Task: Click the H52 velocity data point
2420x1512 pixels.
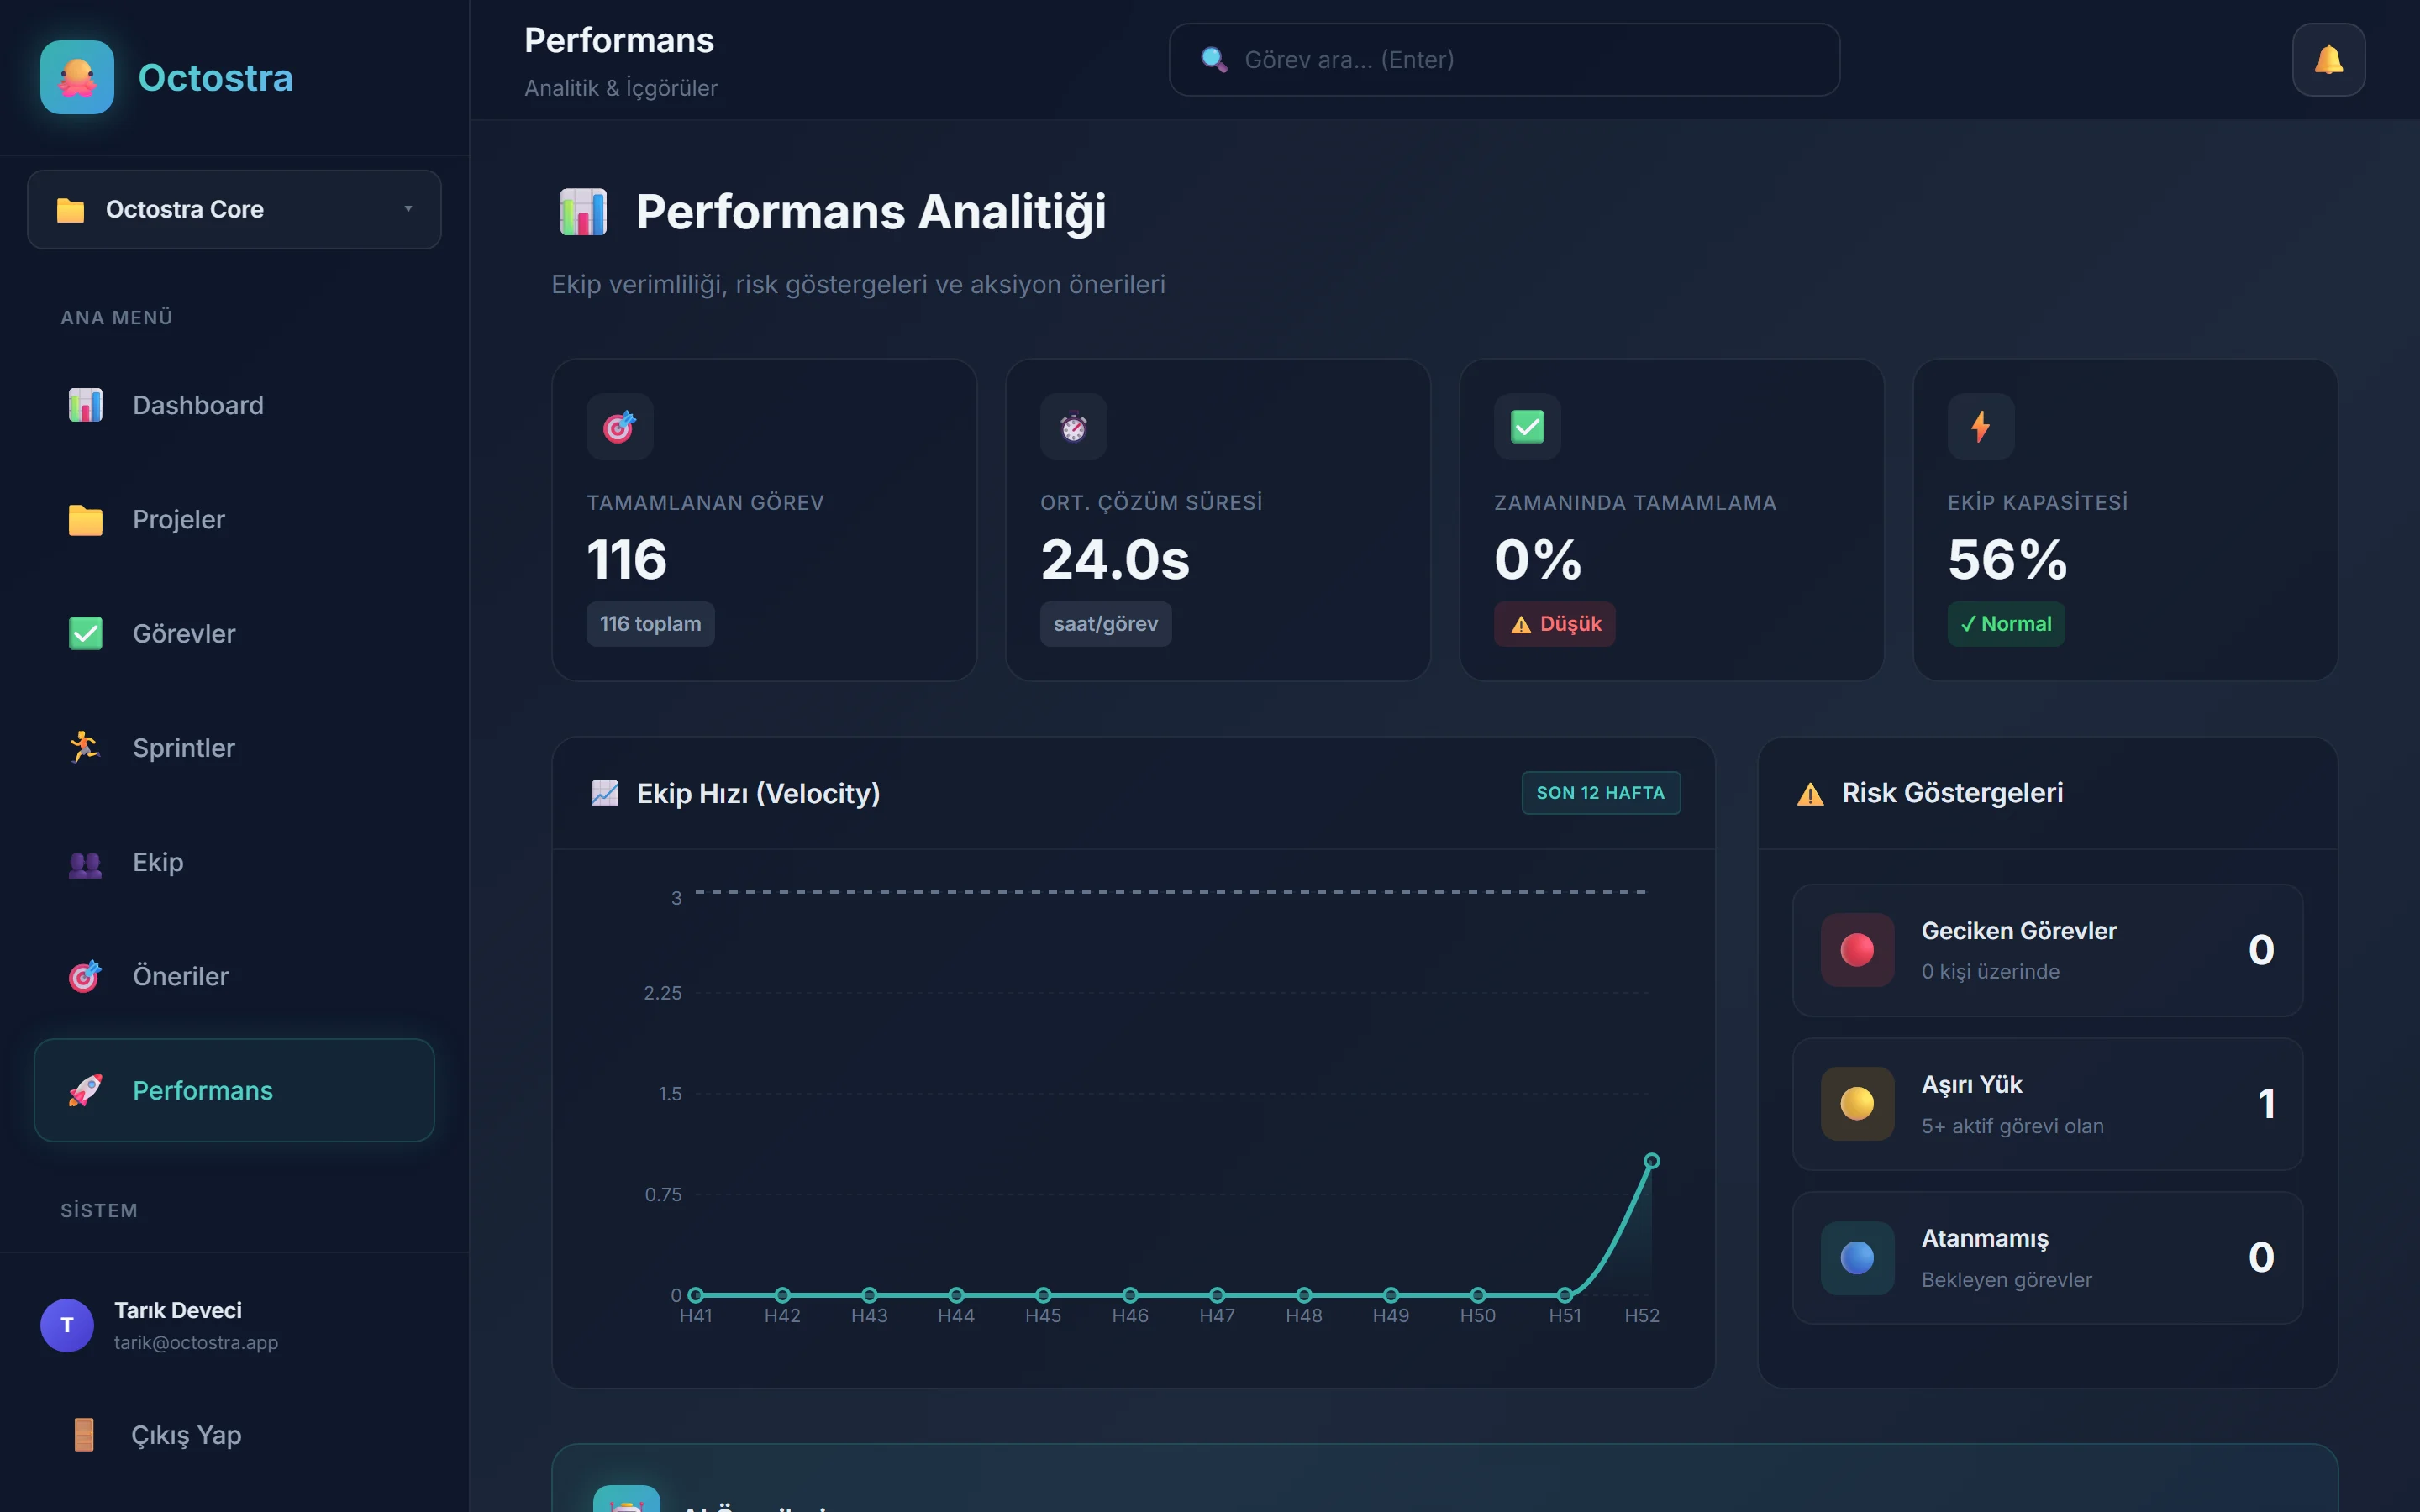Action: pyautogui.click(x=1652, y=1161)
